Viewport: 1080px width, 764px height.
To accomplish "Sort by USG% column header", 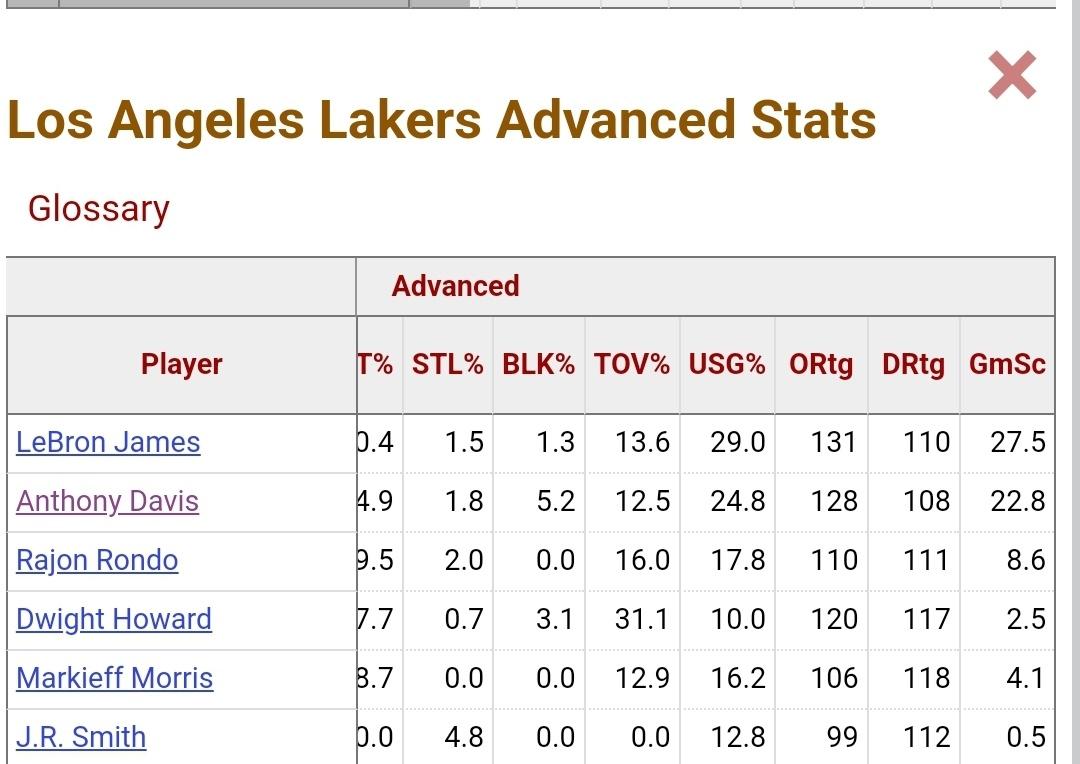I will click(726, 364).
